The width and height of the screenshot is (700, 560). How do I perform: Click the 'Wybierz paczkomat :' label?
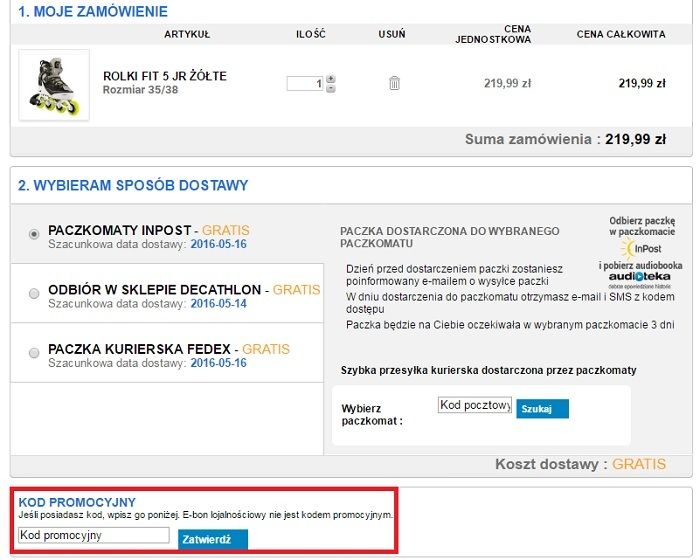point(372,415)
